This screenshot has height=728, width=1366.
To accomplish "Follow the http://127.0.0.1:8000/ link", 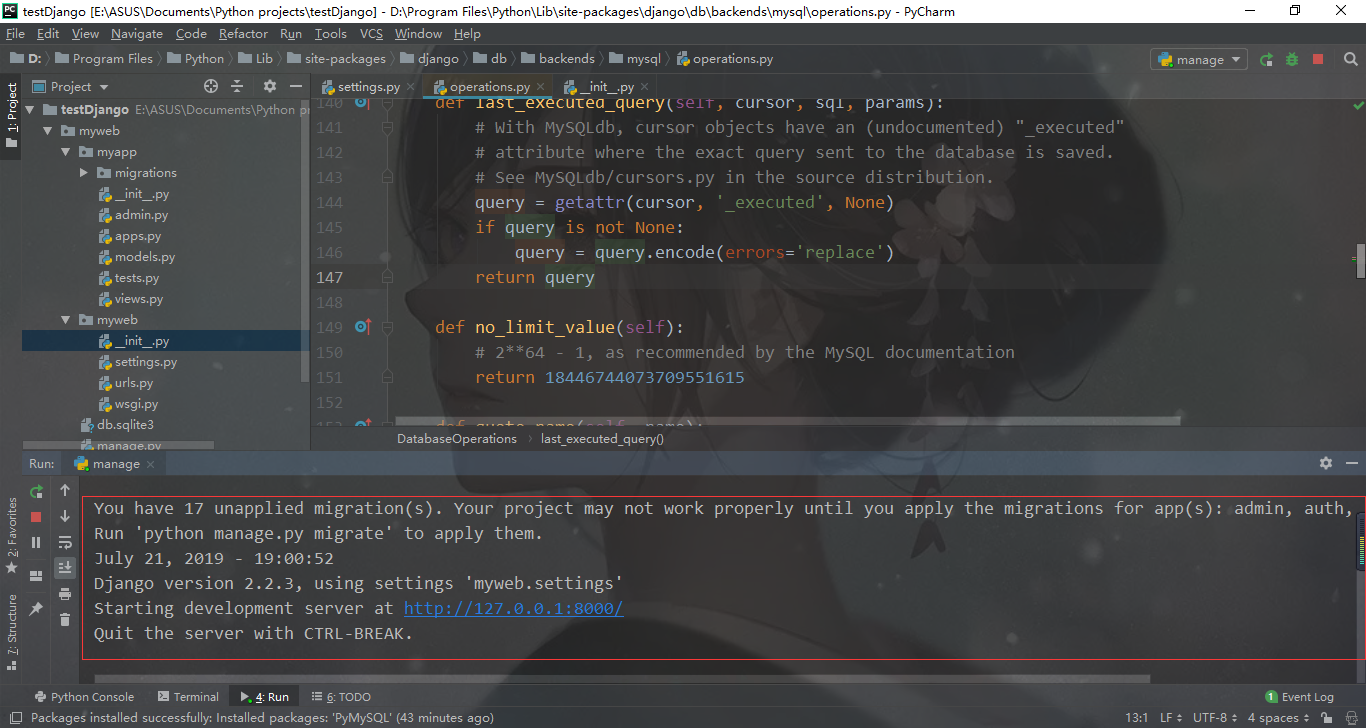I will point(513,608).
